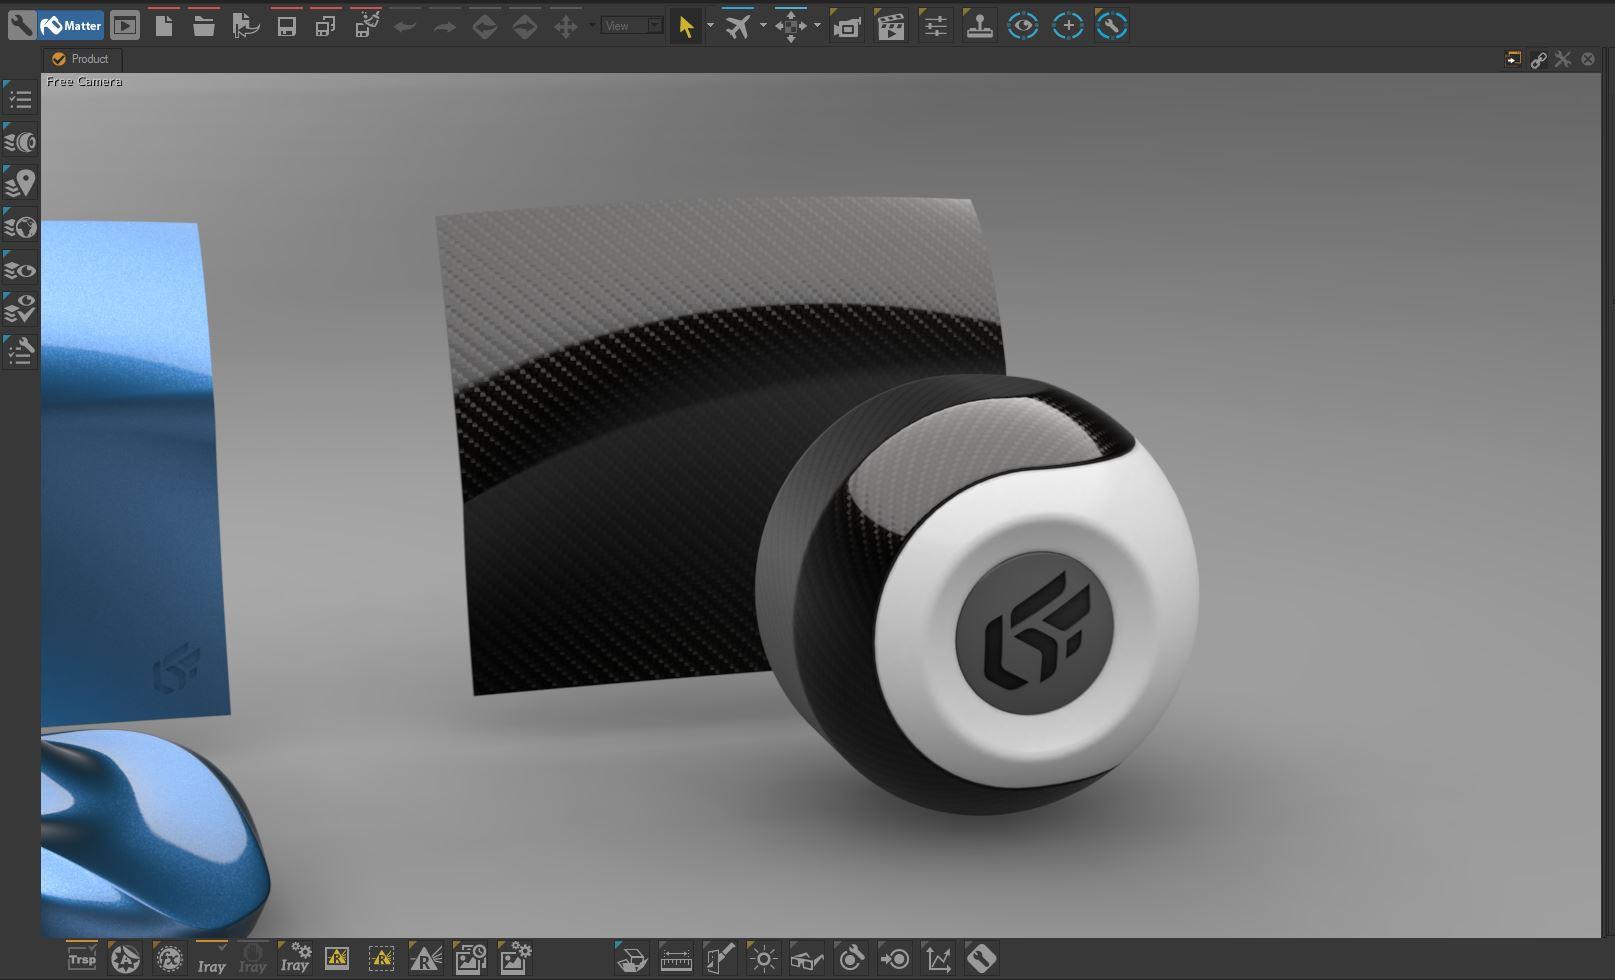Click the save-as icon
This screenshot has height=980, width=1615.
point(326,25)
